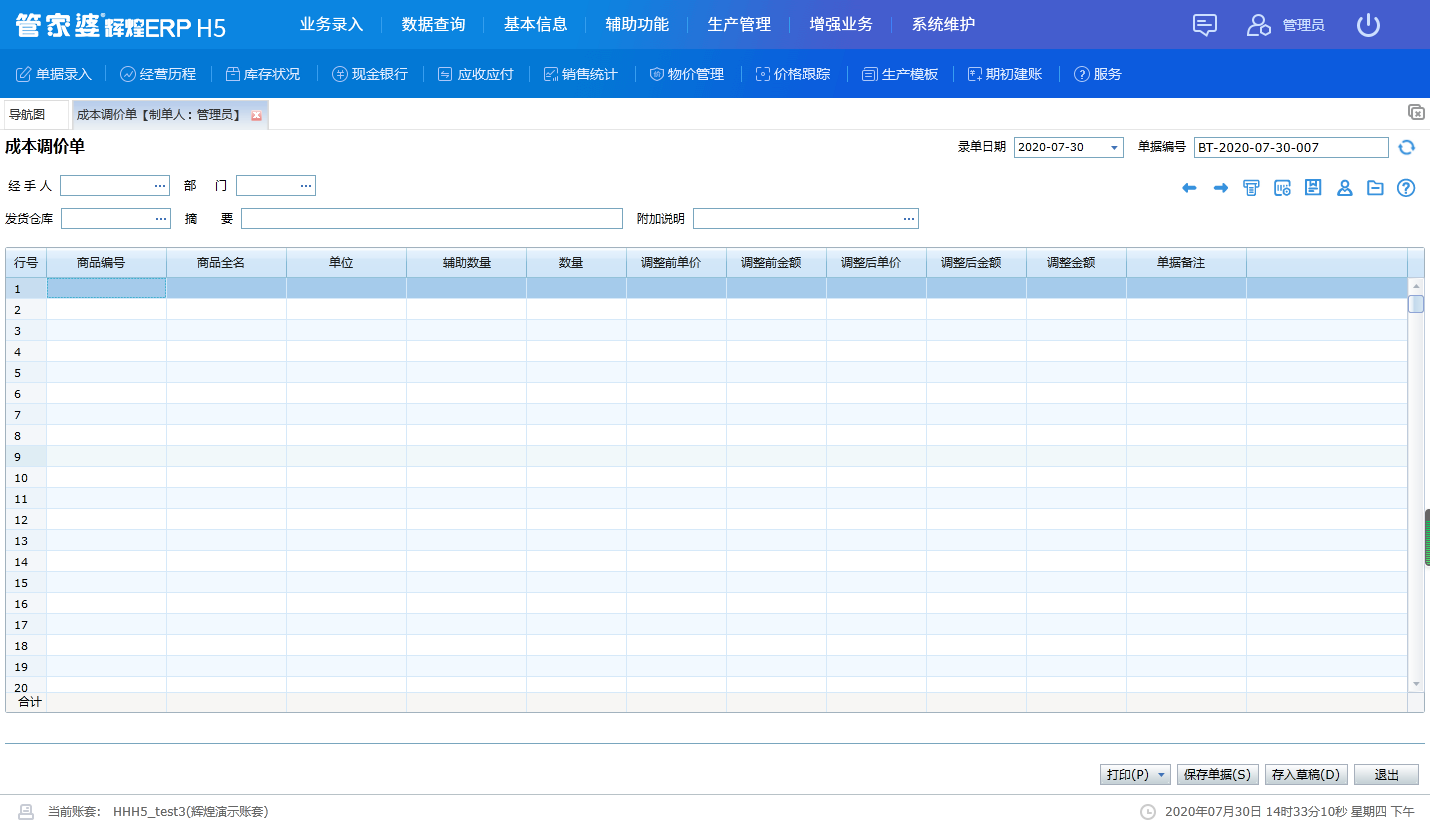The height and width of the screenshot is (827, 1430).
Task: Open 发货仓库 selector ellipsis
Action: tap(160, 219)
